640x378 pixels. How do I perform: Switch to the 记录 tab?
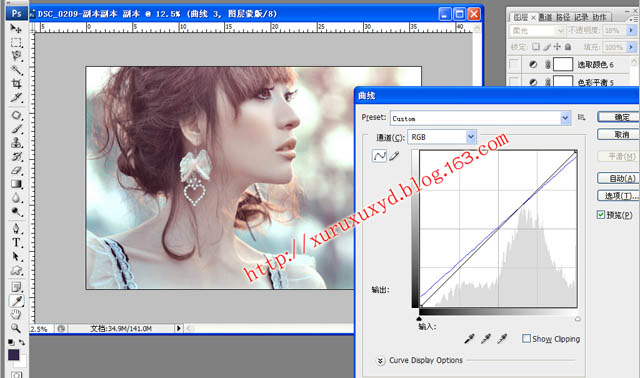(x=581, y=17)
